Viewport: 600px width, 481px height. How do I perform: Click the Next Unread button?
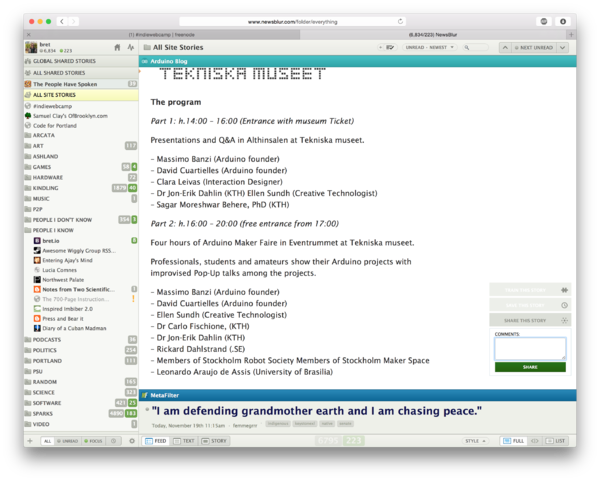[534, 47]
